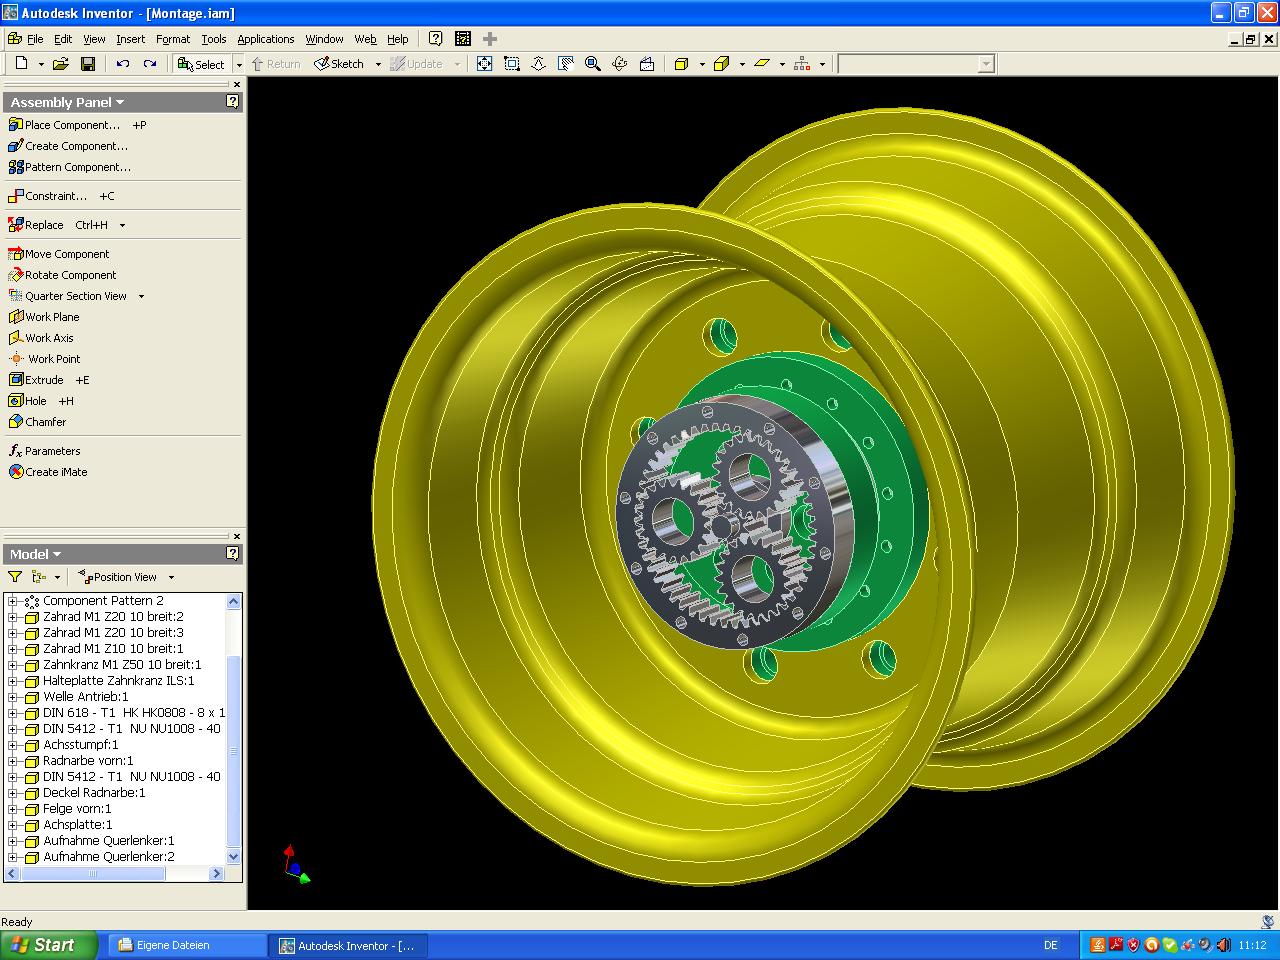Click the Zoom Window icon
The width and height of the screenshot is (1280, 960).
tap(512, 64)
